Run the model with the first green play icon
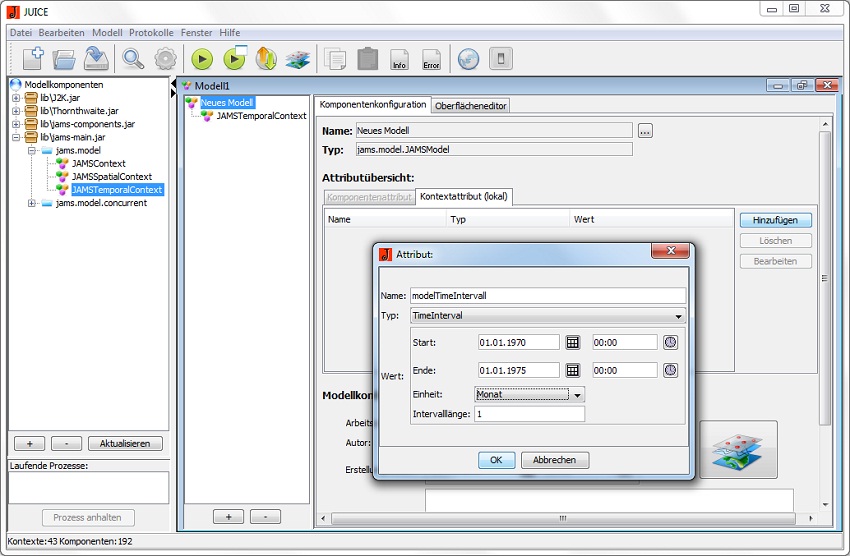Screen dimensions: 850x556 point(202,59)
